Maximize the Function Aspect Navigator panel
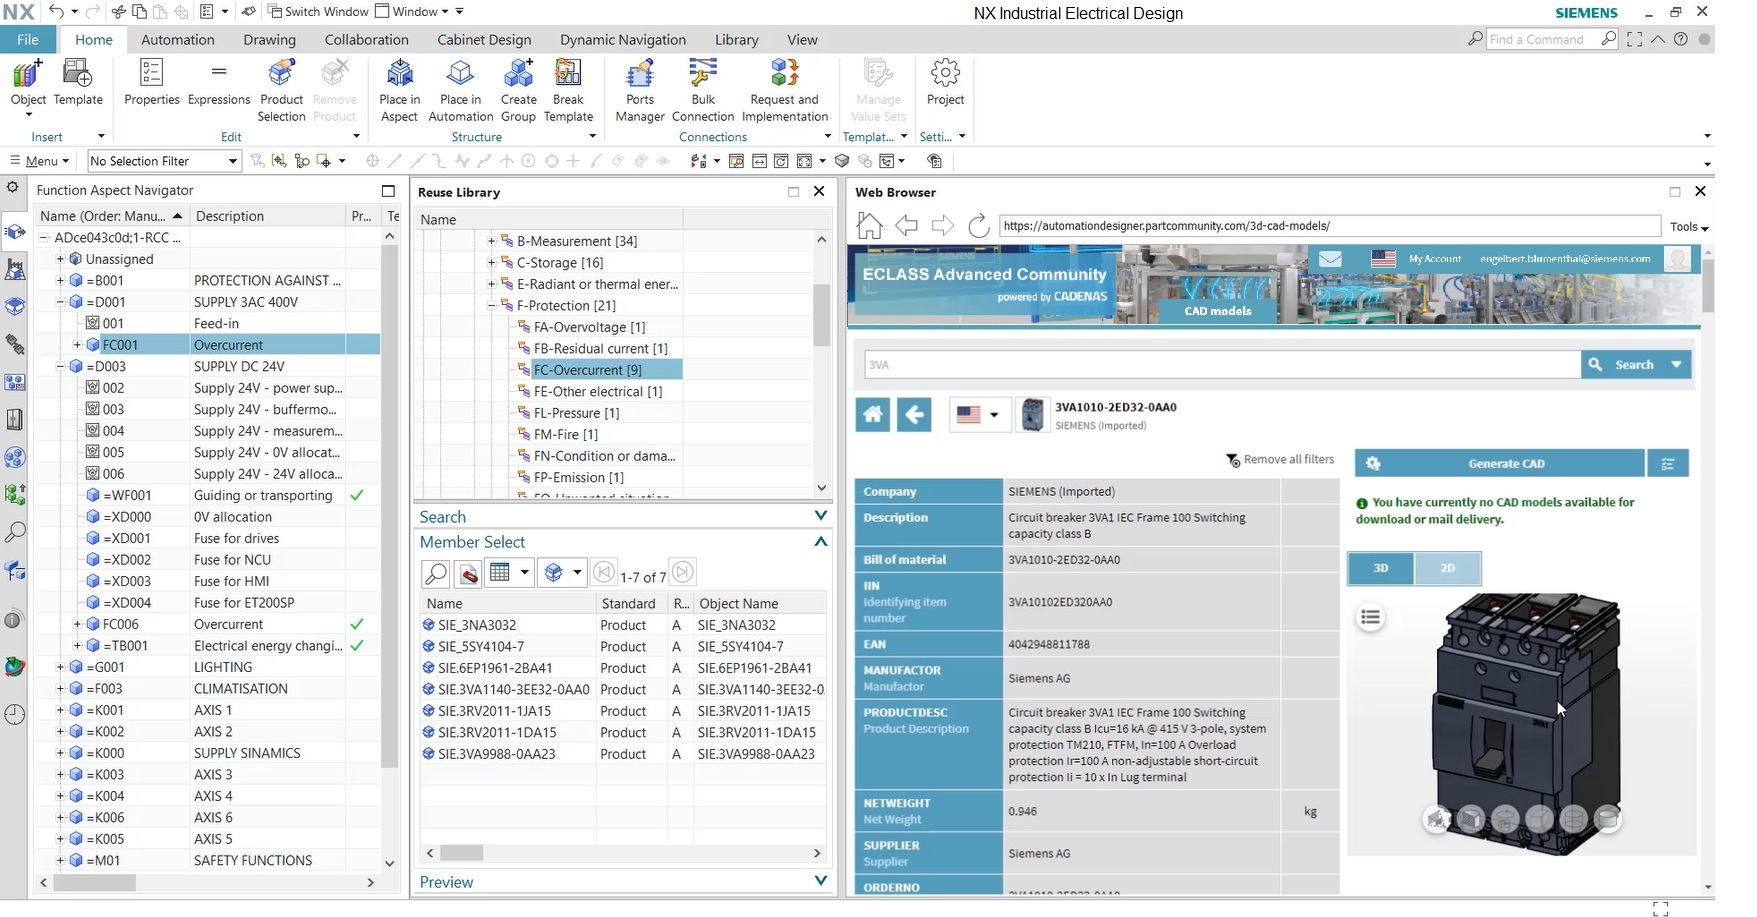Viewport: 1757px width, 917px height. pos(389,190)
